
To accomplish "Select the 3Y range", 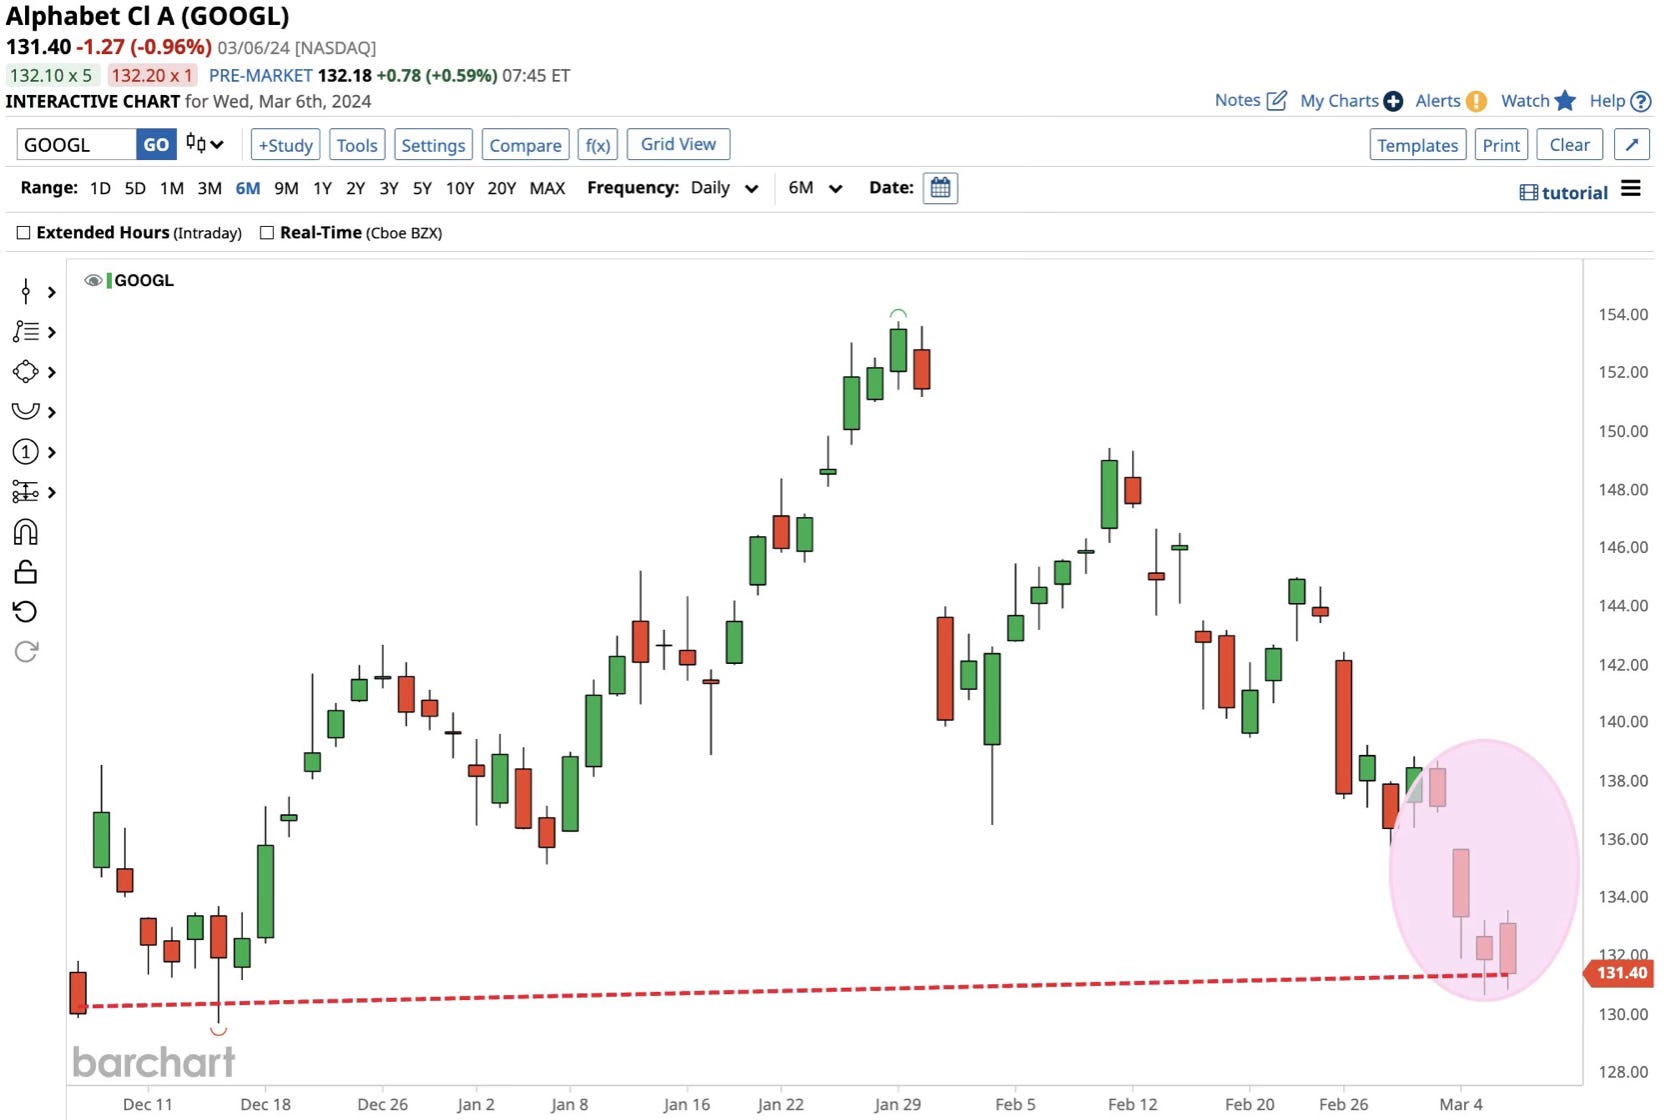I will click(x=389, y=188).
